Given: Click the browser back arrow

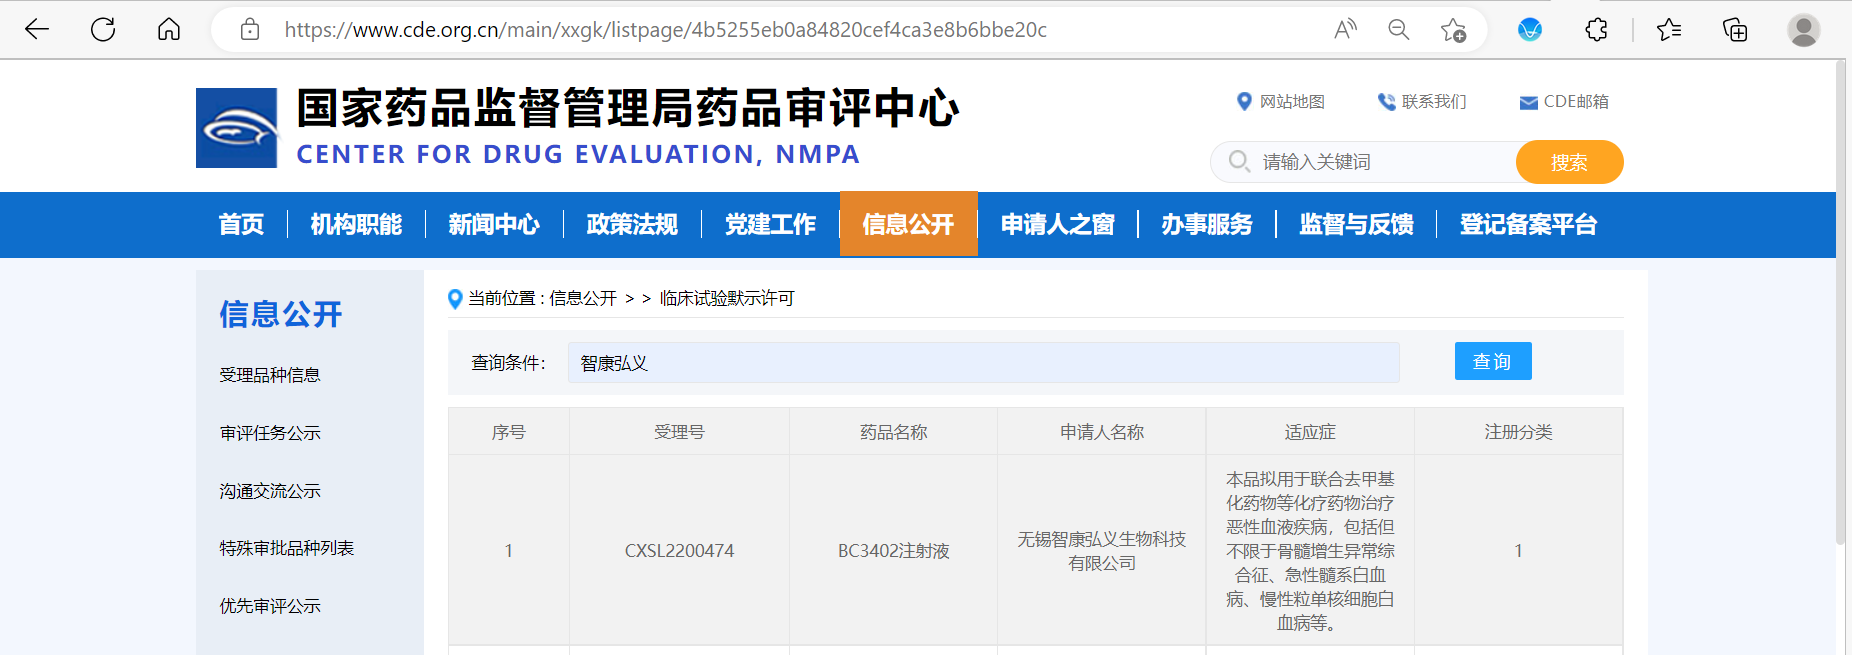Looking at the screenshot, I should pos(37,30).
